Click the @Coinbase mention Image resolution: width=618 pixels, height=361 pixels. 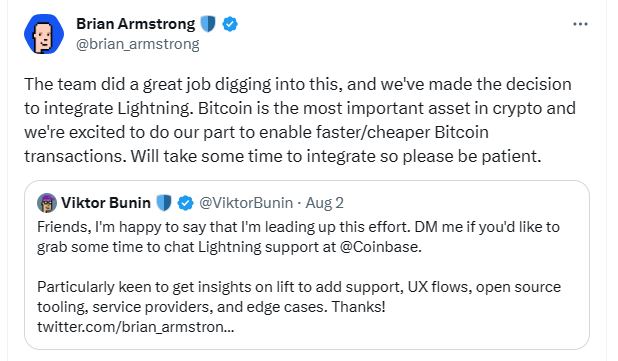[380, 247]
